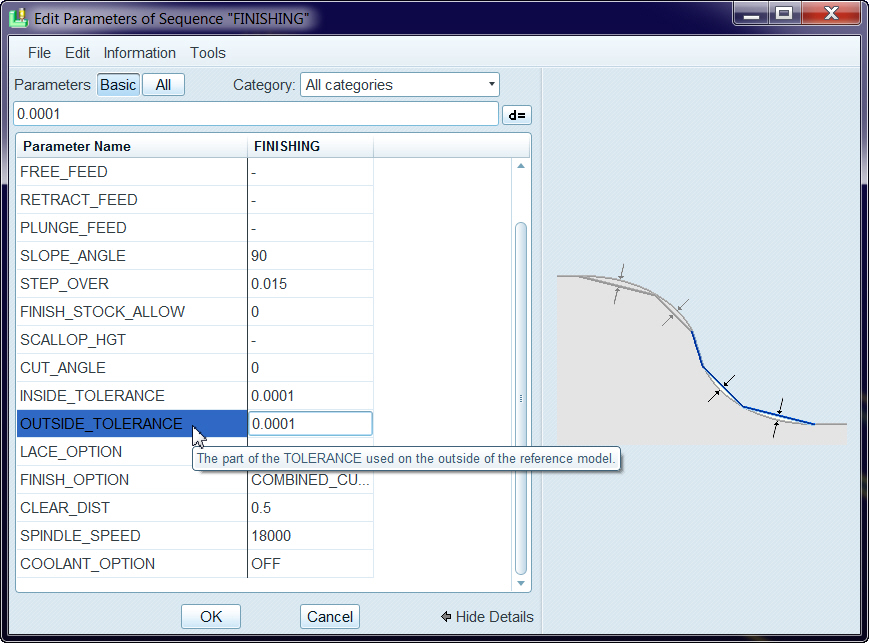Image resolution: width=869 pixels, height=643 pixels.
Task: Click the d= dimension input icon
Action: click(516, 115)
